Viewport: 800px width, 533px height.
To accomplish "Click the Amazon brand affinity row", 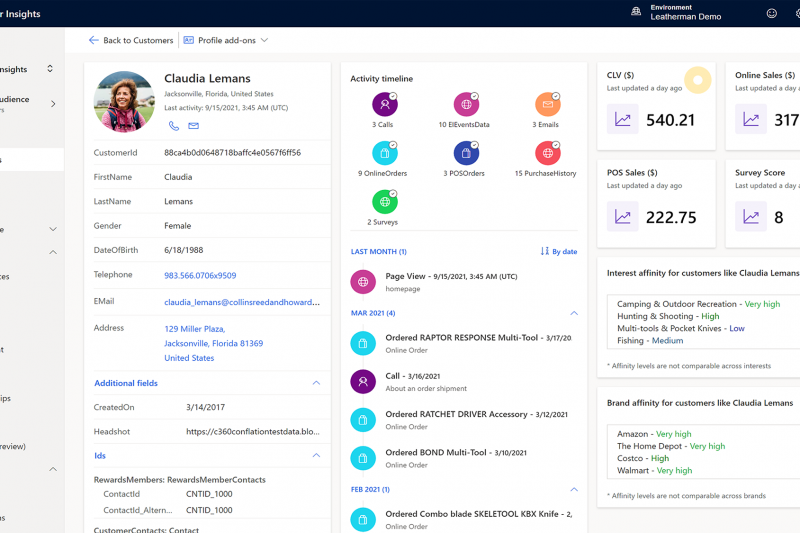I will point(654,434).
